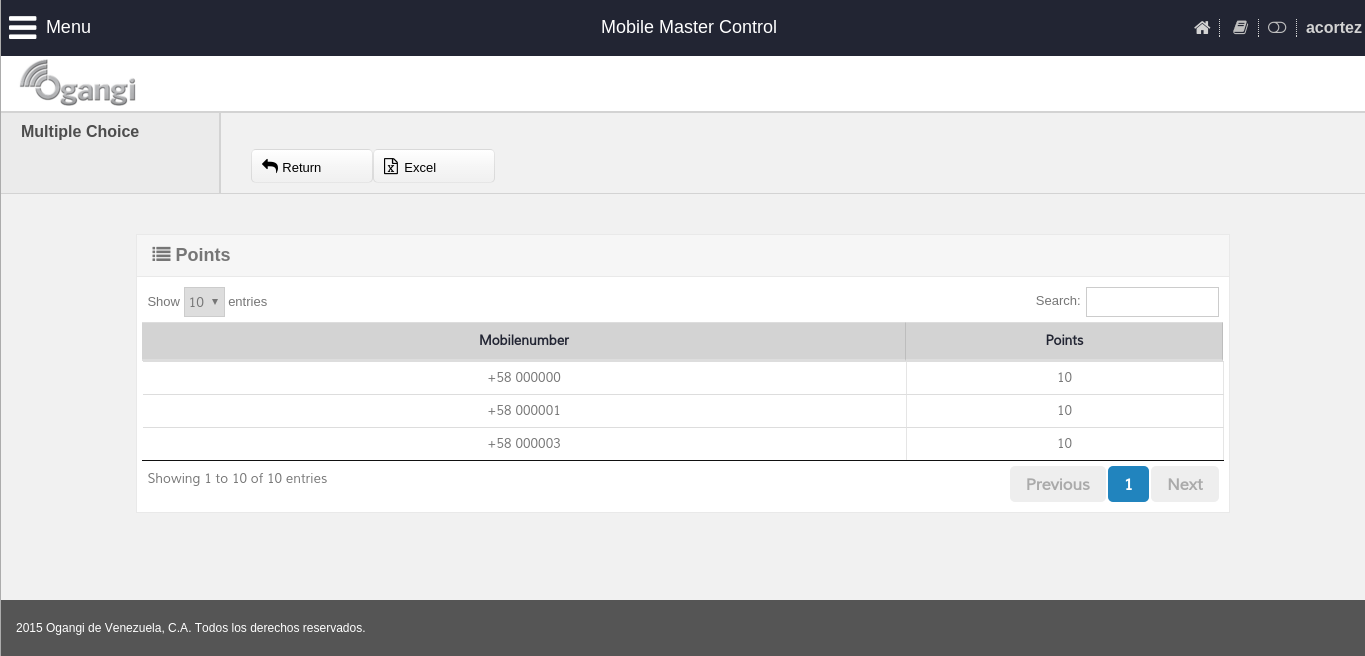Viewport: 1365px width, 656px height.
Task: Export the table with Excel button
Action: (x=434, y=167)
